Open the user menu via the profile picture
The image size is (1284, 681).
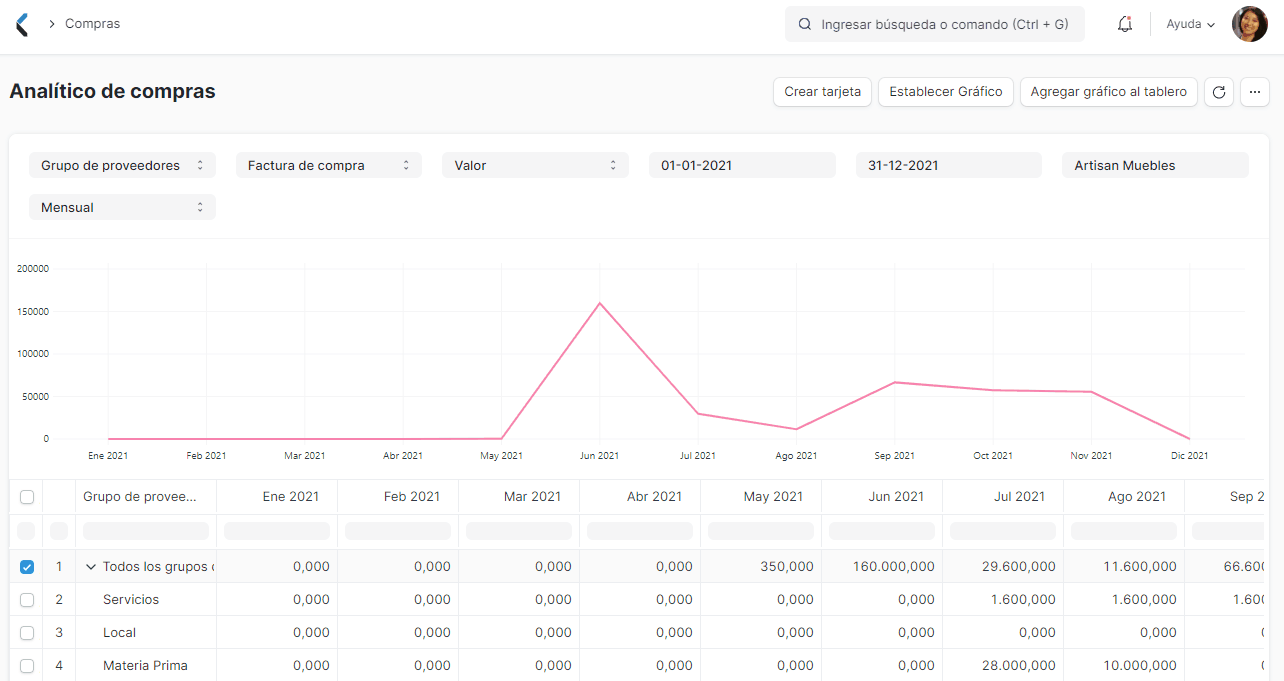coord(1249,23)
